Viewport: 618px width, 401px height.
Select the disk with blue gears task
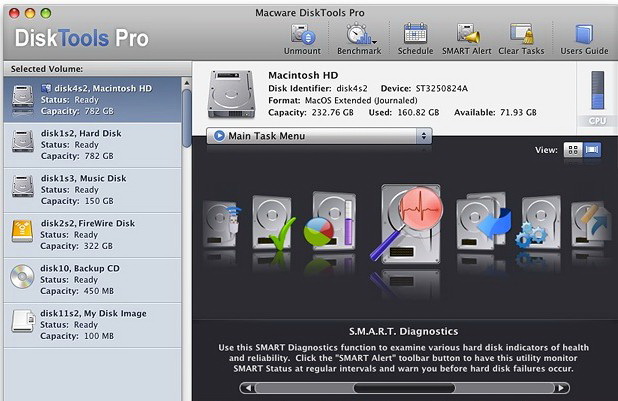538,224
